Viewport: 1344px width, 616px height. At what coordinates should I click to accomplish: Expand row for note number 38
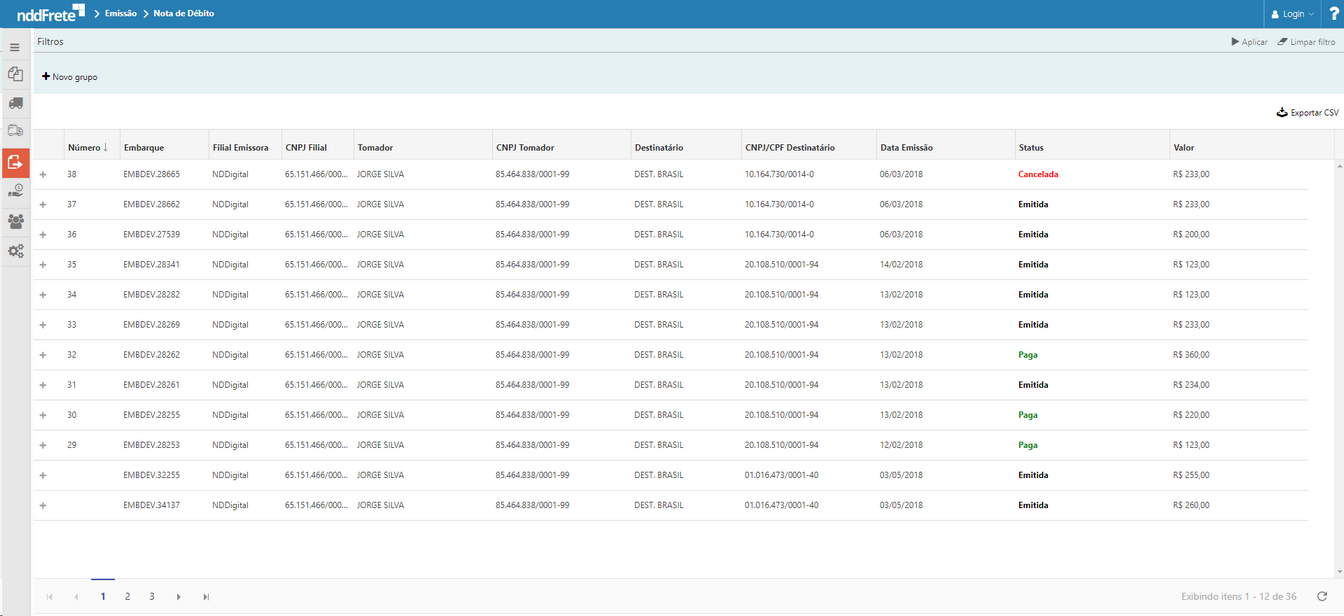(x=43, y=175)
